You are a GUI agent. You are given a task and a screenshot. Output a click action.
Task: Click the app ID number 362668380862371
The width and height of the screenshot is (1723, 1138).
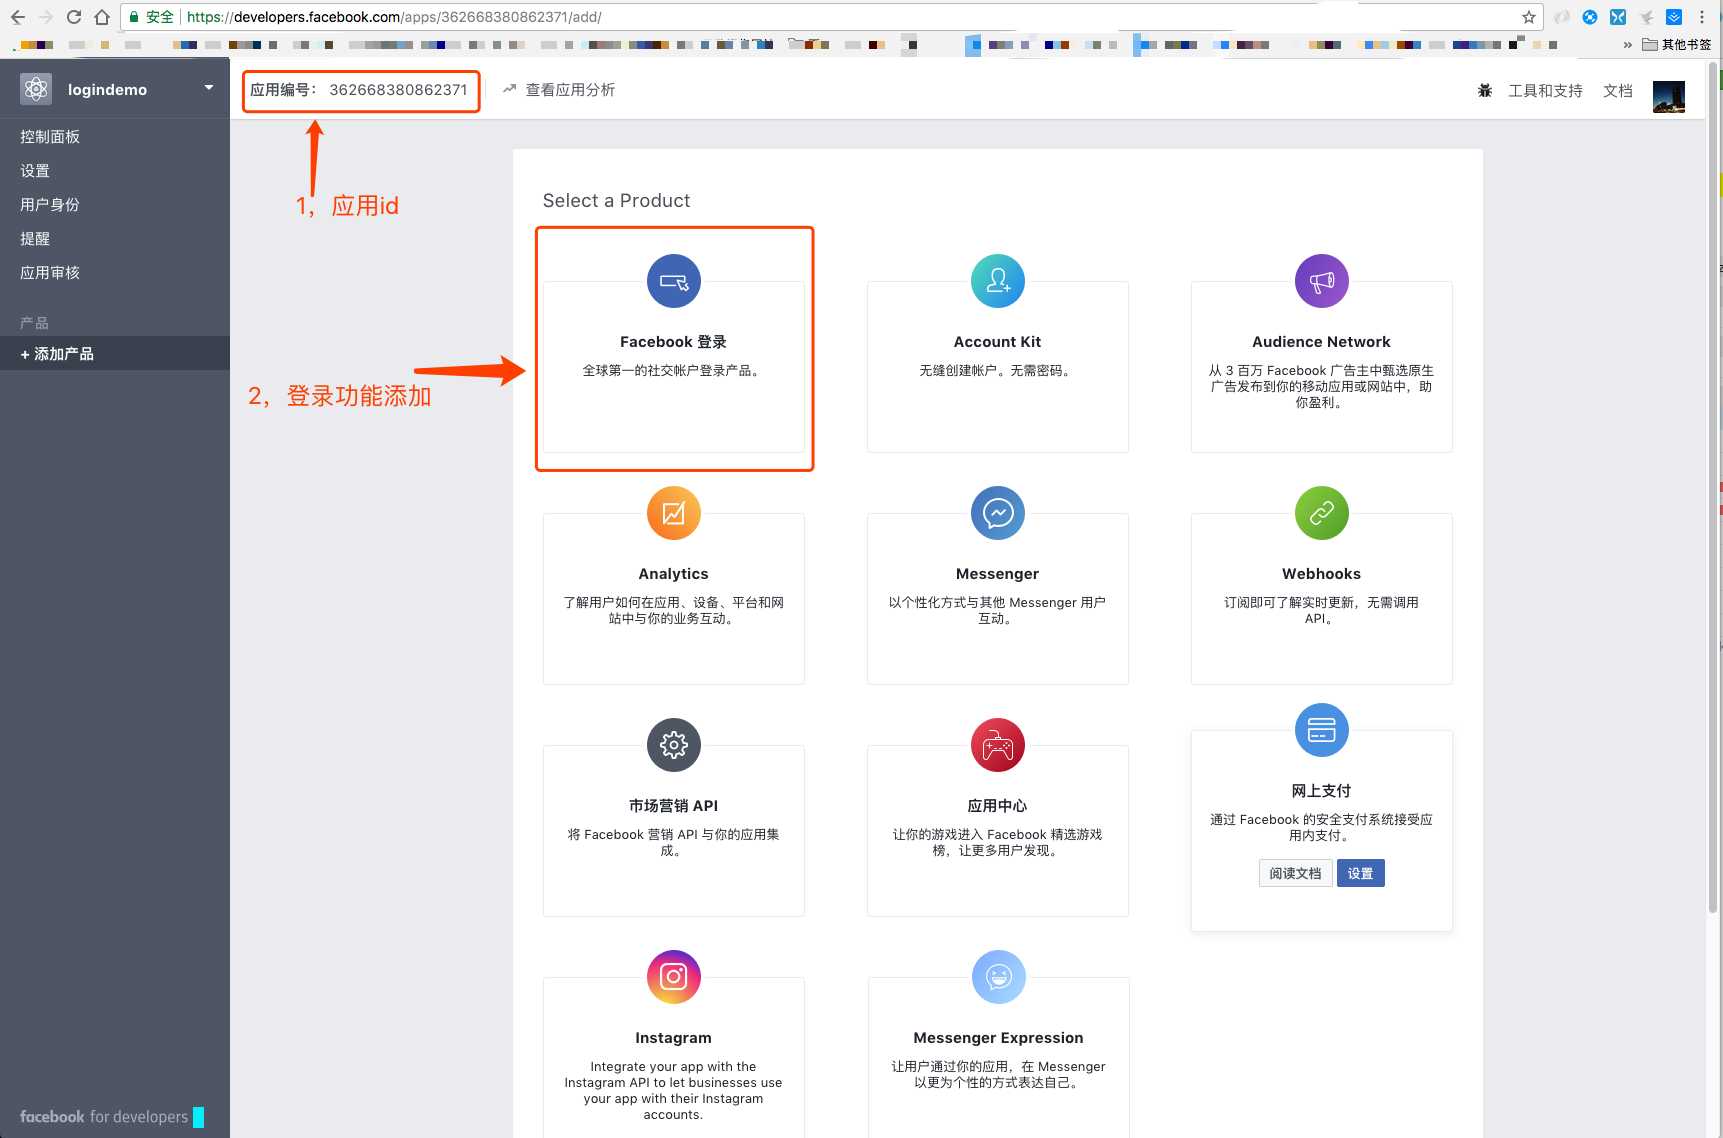398,90
